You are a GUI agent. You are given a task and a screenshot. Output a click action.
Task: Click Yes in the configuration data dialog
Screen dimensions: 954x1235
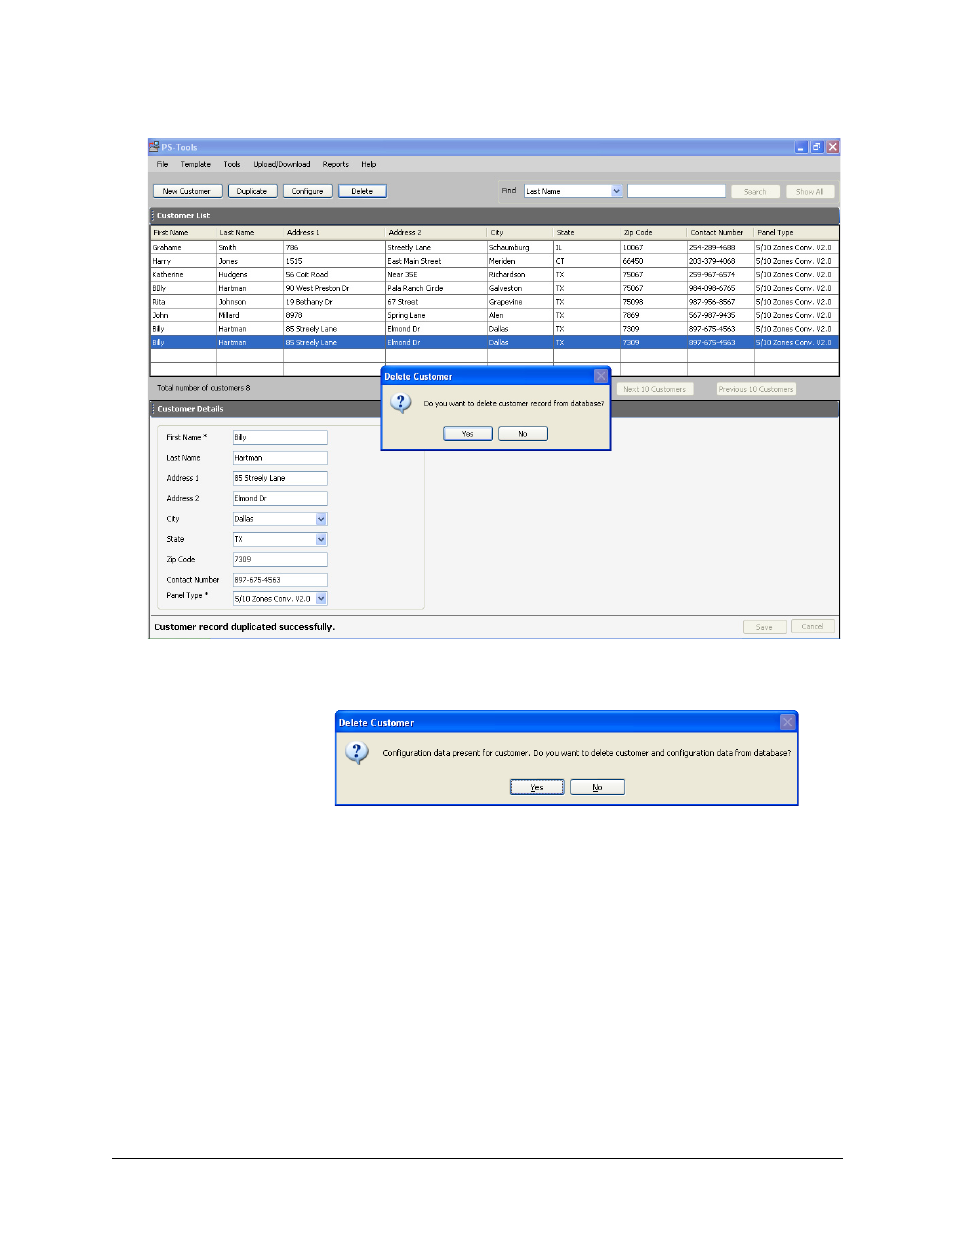click(x=537, y=787)
